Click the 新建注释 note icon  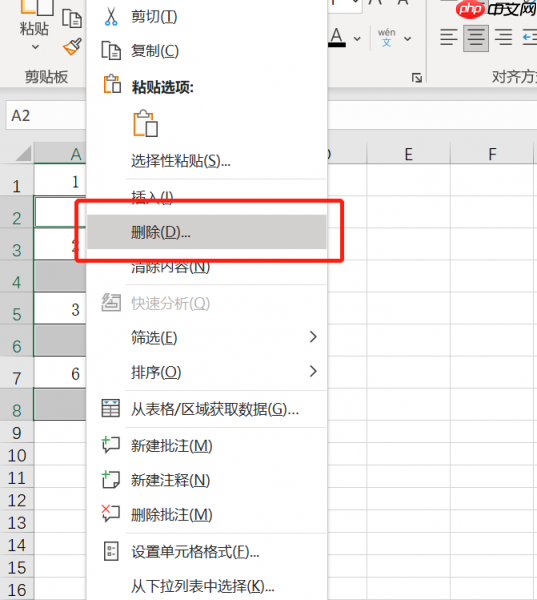point(111,479)
